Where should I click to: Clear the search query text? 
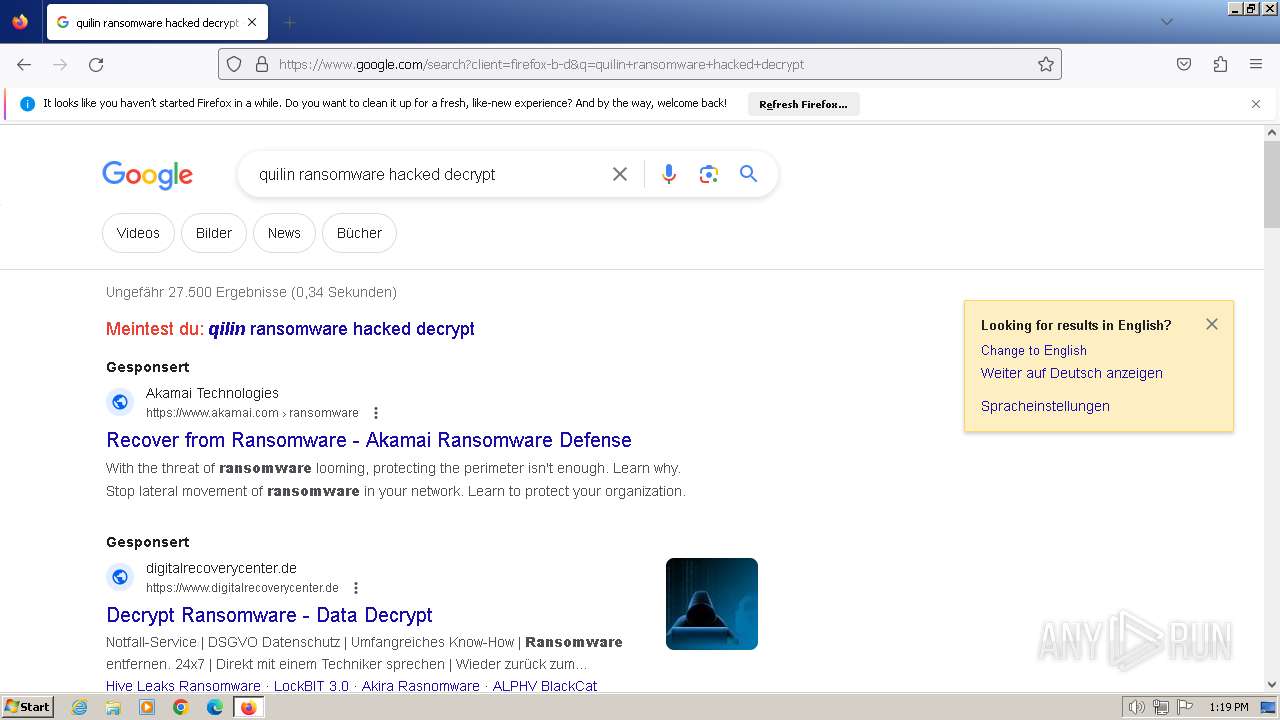pos(620,174)
